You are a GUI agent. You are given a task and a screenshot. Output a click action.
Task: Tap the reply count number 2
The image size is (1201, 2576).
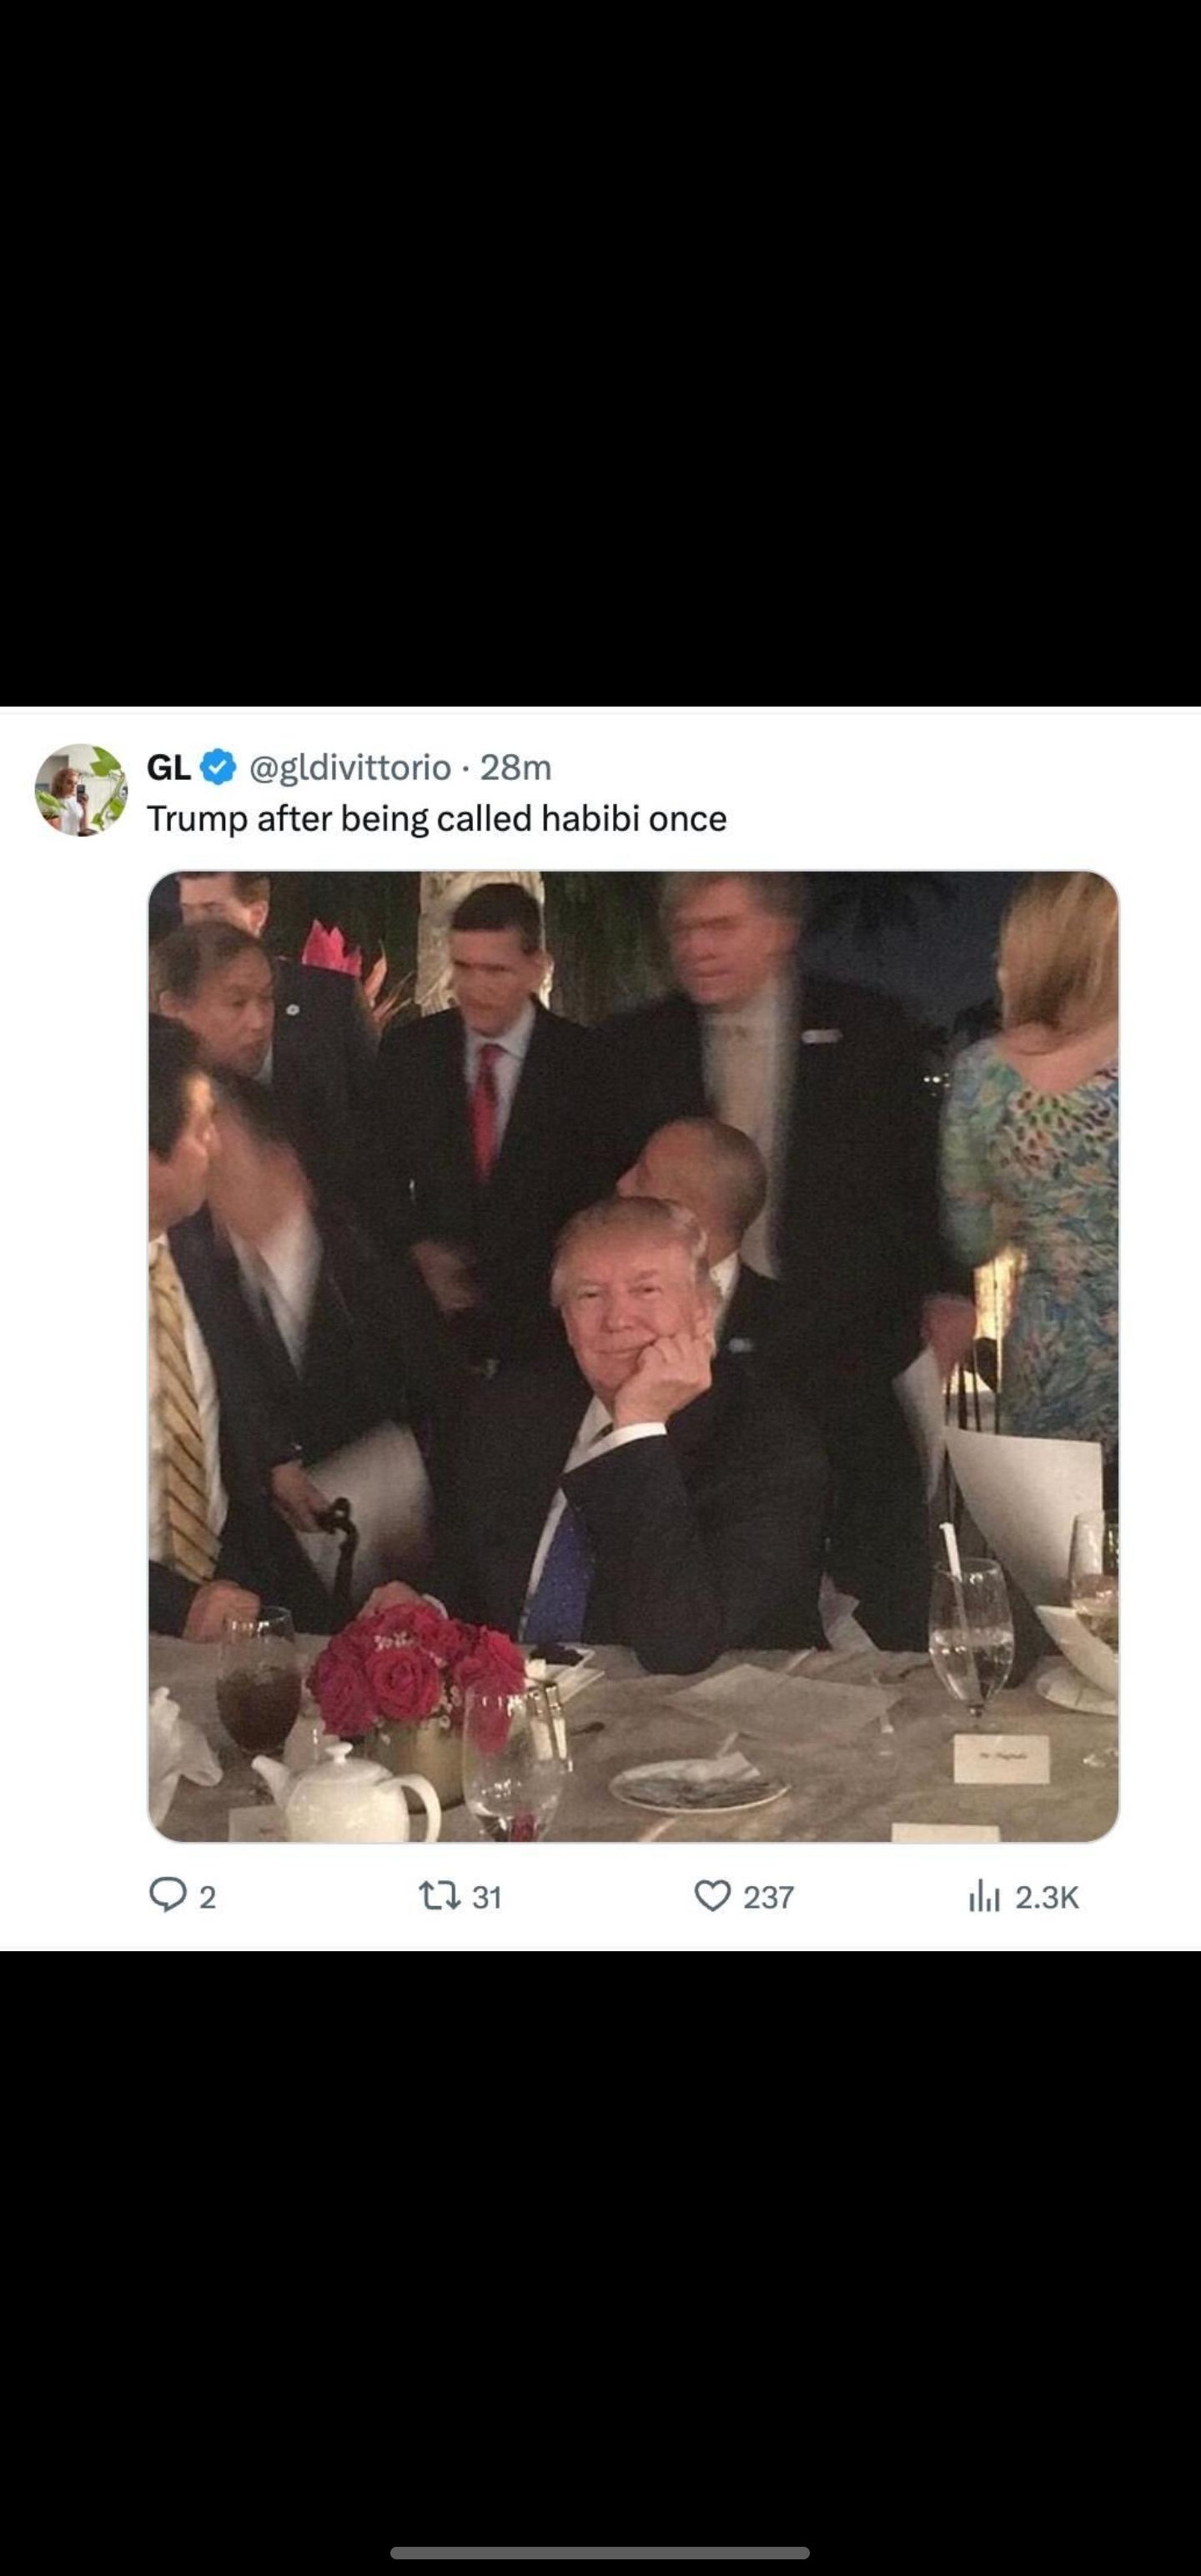point(207,1897)
